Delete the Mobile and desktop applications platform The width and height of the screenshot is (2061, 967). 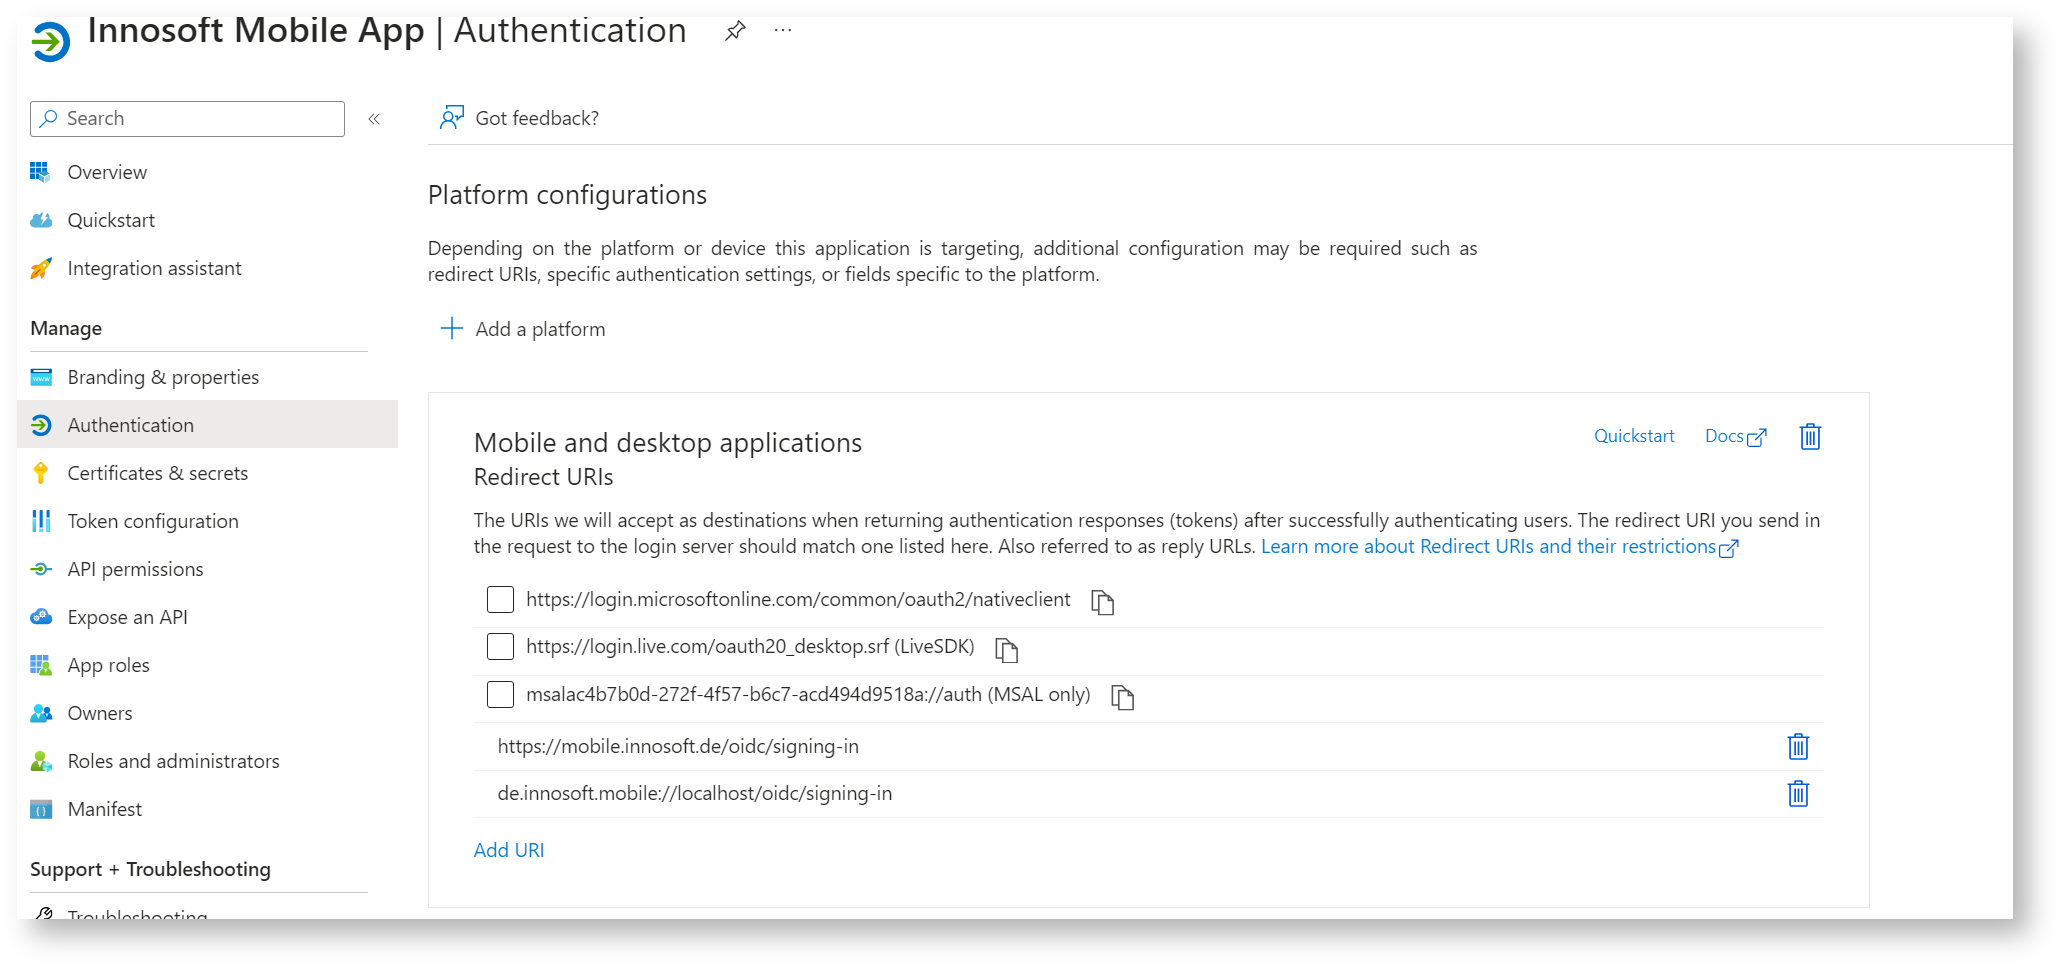click(x=1809, y=437)
